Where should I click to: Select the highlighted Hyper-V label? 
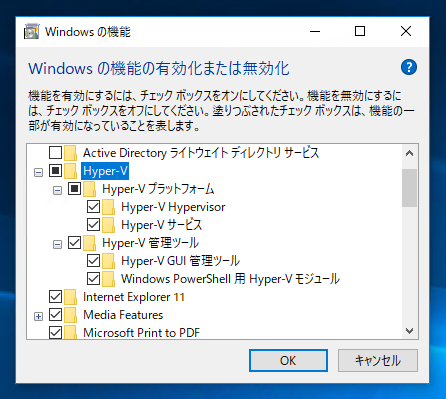click(x=105, y=171)
